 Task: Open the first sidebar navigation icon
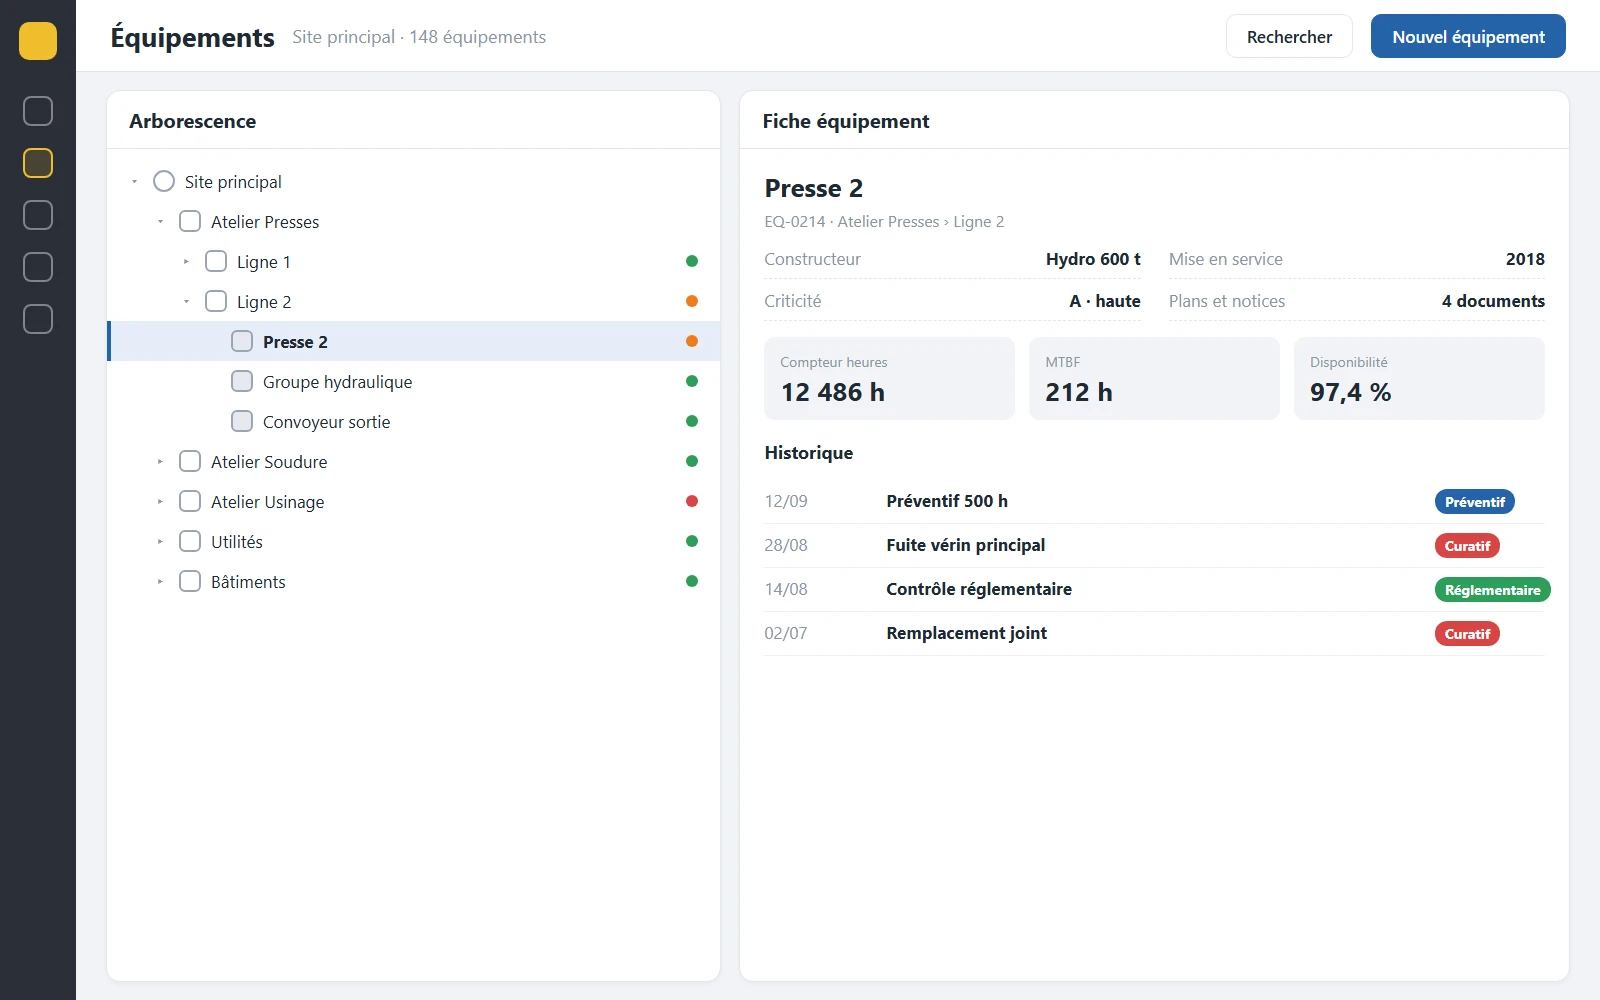pyautogui.click(x=38, y=111)
